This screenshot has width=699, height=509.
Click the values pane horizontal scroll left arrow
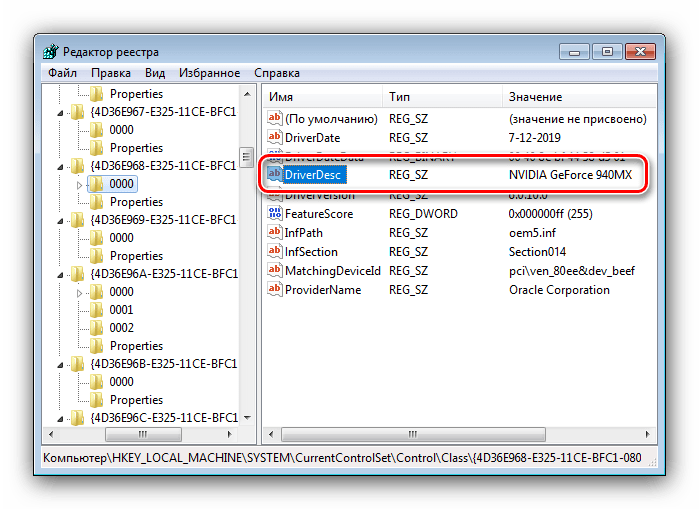point(271,434)
